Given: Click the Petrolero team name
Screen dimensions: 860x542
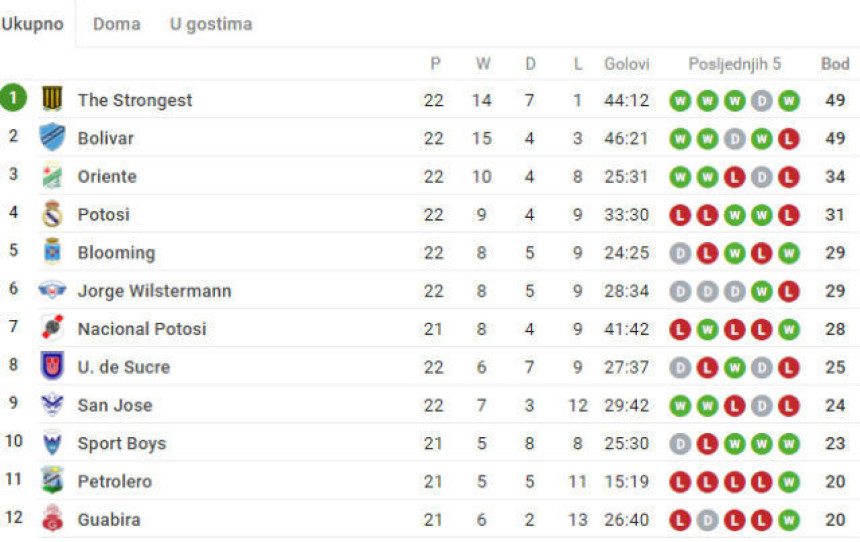Looking at the screenshot, I should tap(115, 482).
